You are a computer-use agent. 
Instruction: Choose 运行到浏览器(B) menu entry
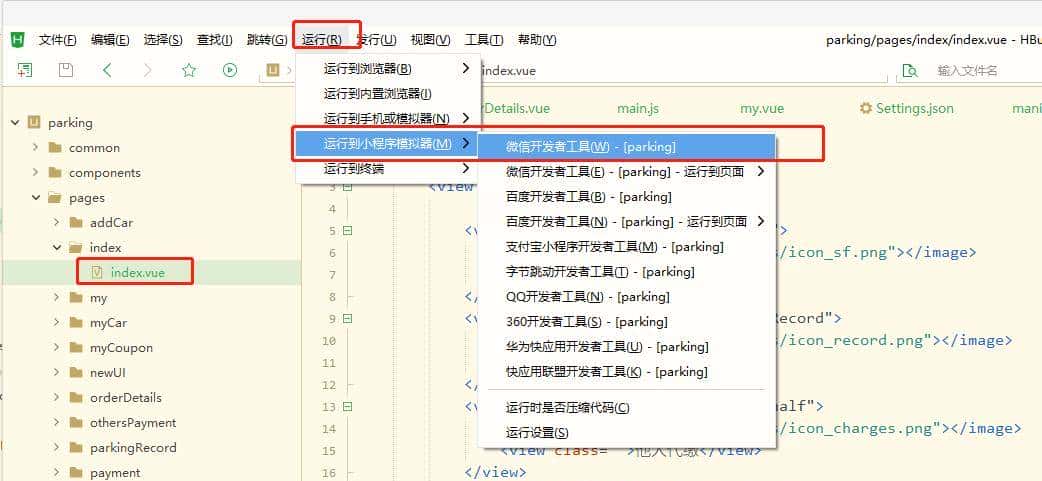pos(388,68)
